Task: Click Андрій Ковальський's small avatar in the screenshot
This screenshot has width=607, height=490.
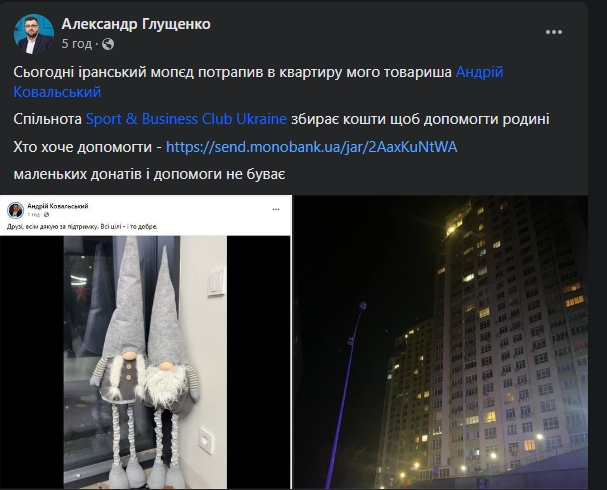Action: pyautogui.click(x=15, y=210)
